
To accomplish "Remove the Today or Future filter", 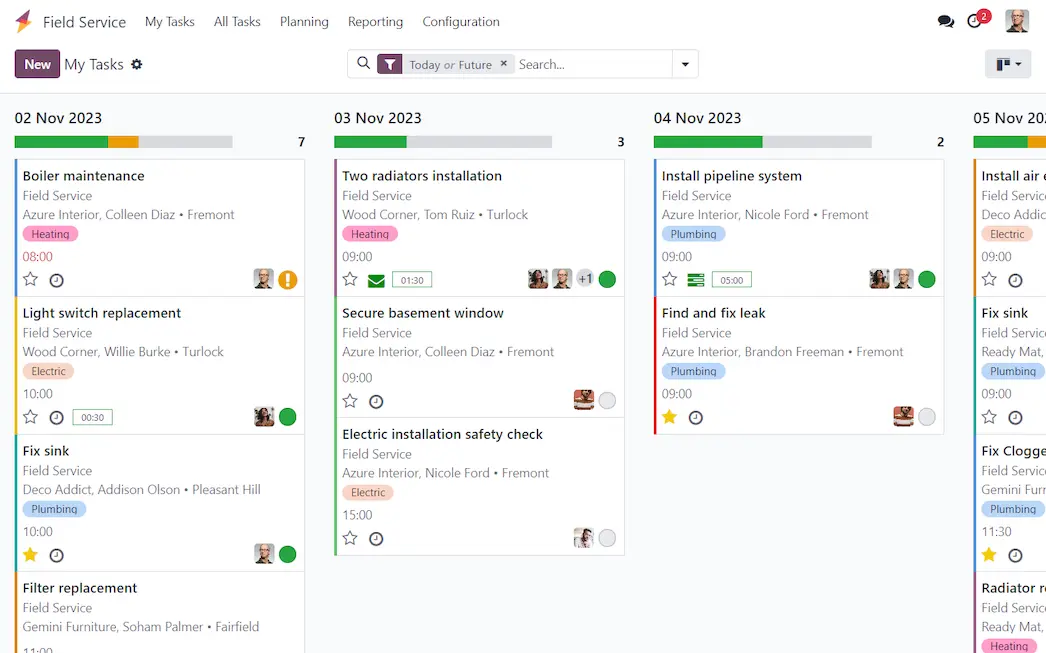I will click(x=504, y=64).
